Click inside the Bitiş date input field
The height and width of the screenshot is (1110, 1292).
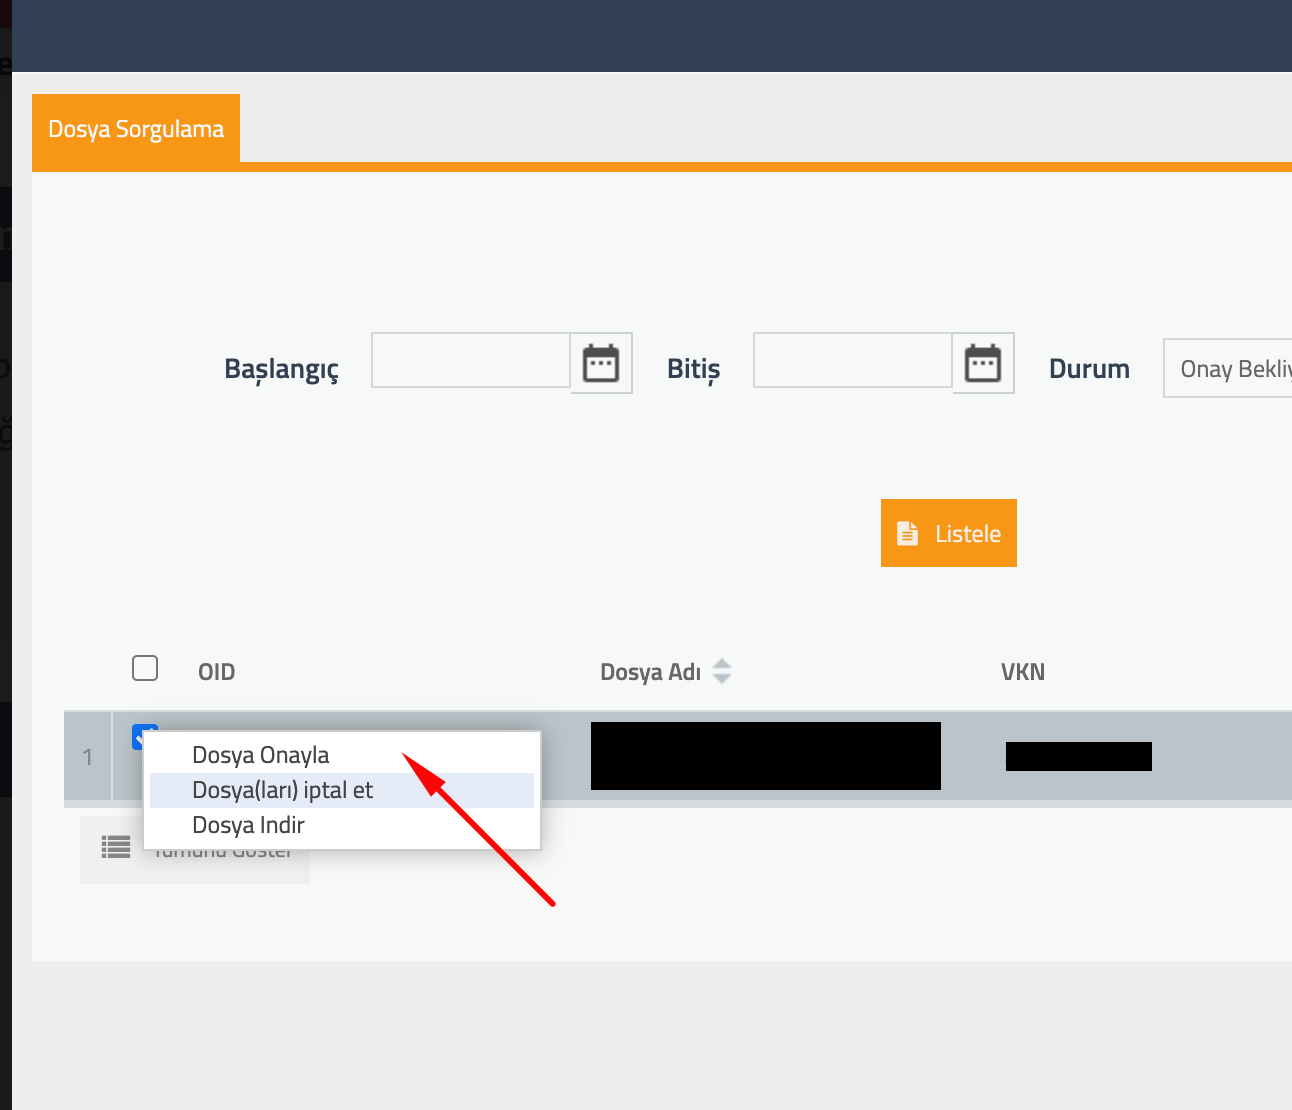852,360
